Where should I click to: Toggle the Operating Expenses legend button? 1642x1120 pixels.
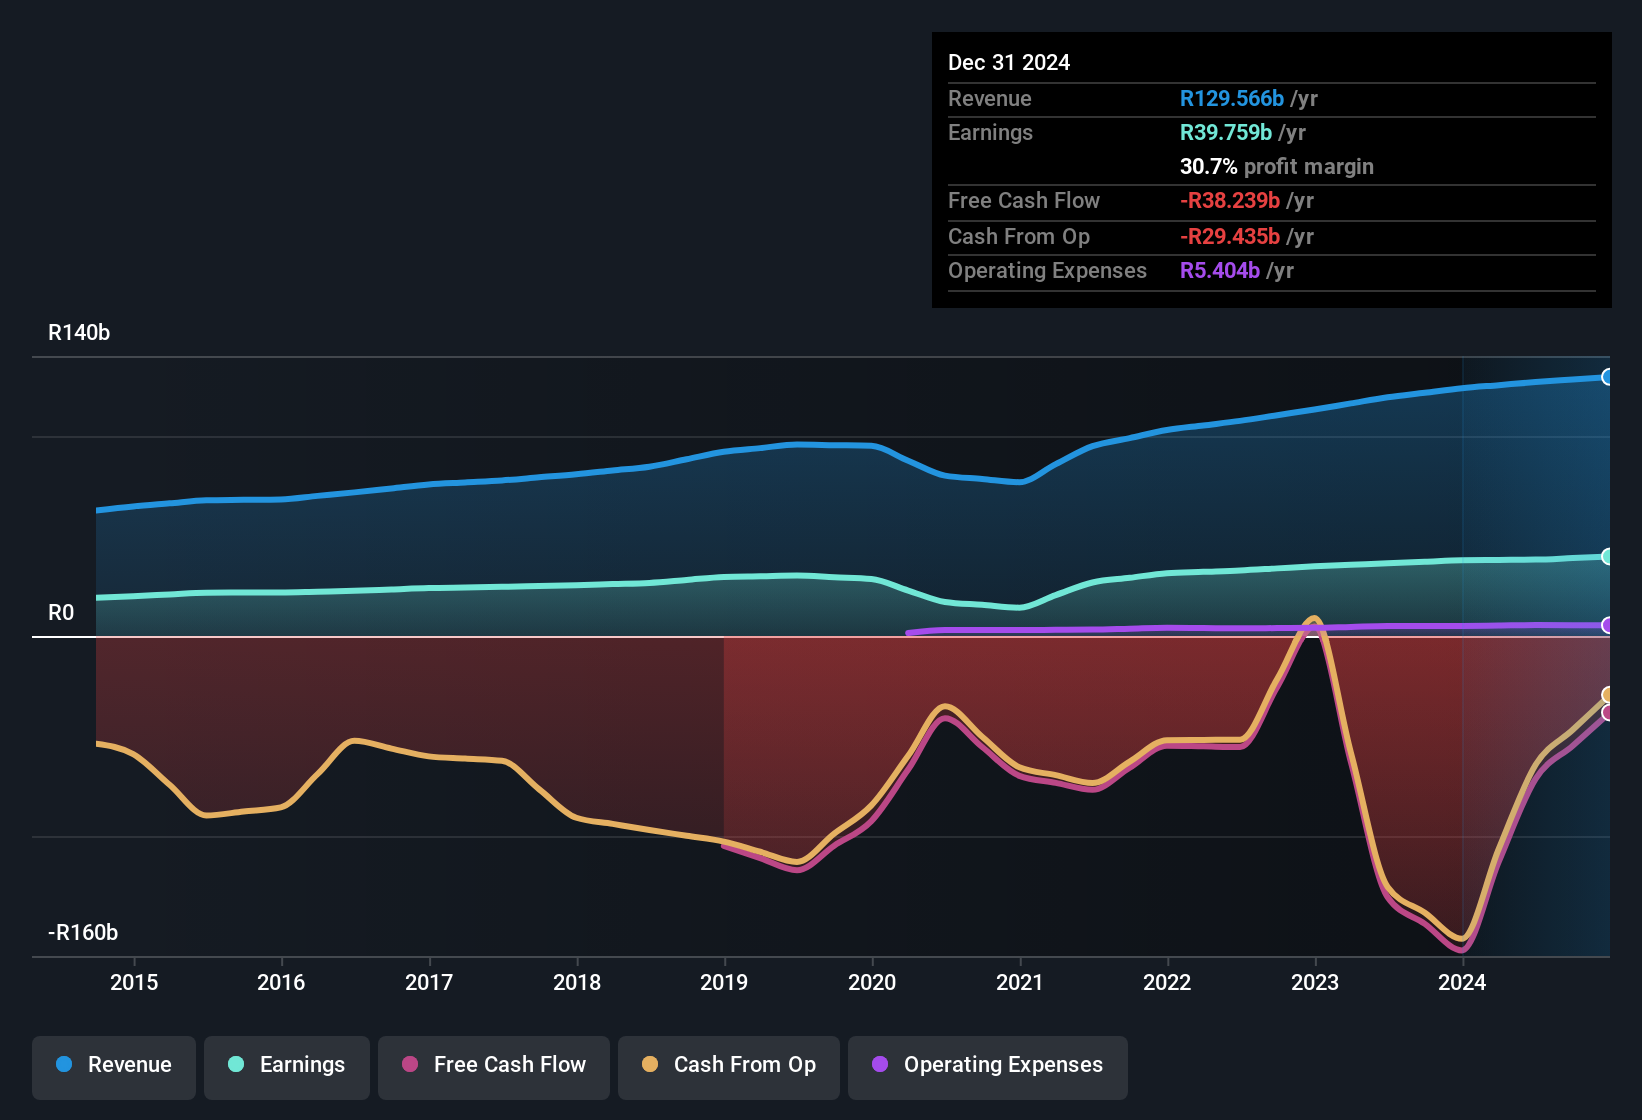click(988, 1067)
